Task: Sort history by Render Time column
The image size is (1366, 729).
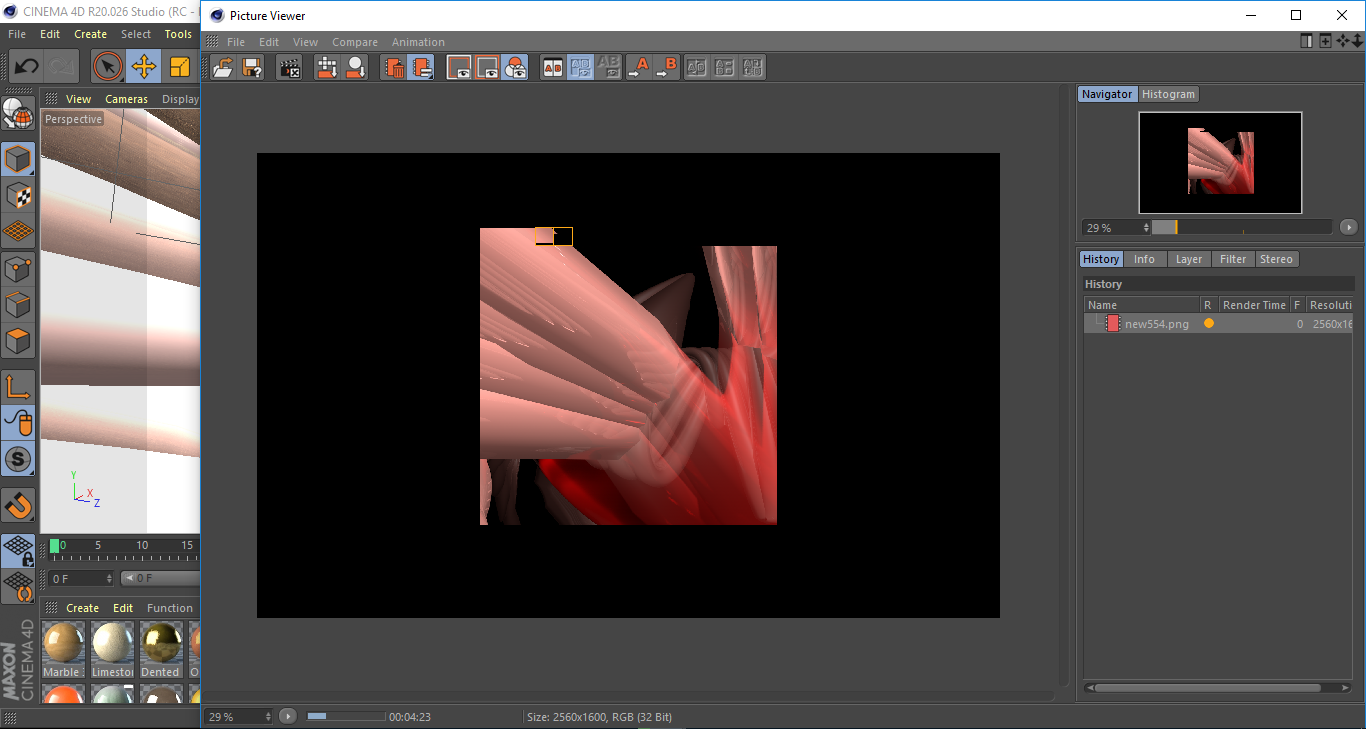Action: click(1254, 305)
